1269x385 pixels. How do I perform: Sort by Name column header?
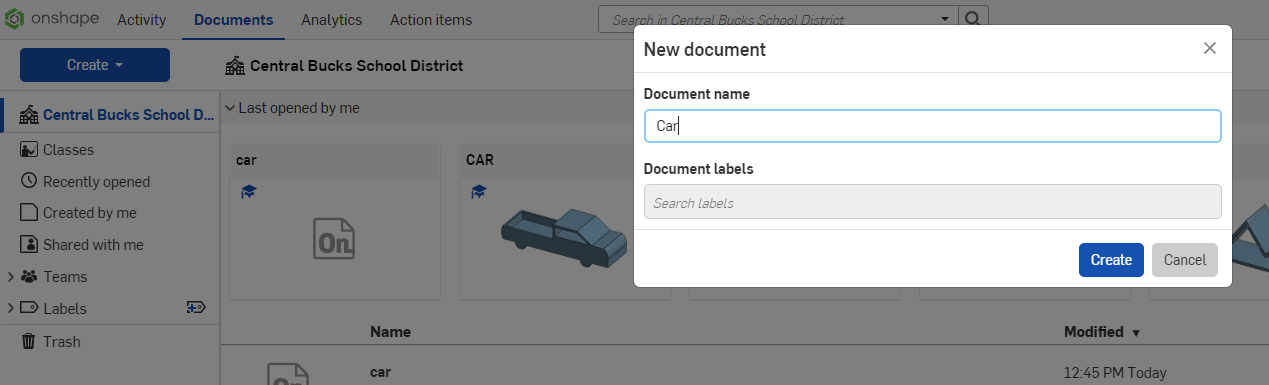pos(390,332)
